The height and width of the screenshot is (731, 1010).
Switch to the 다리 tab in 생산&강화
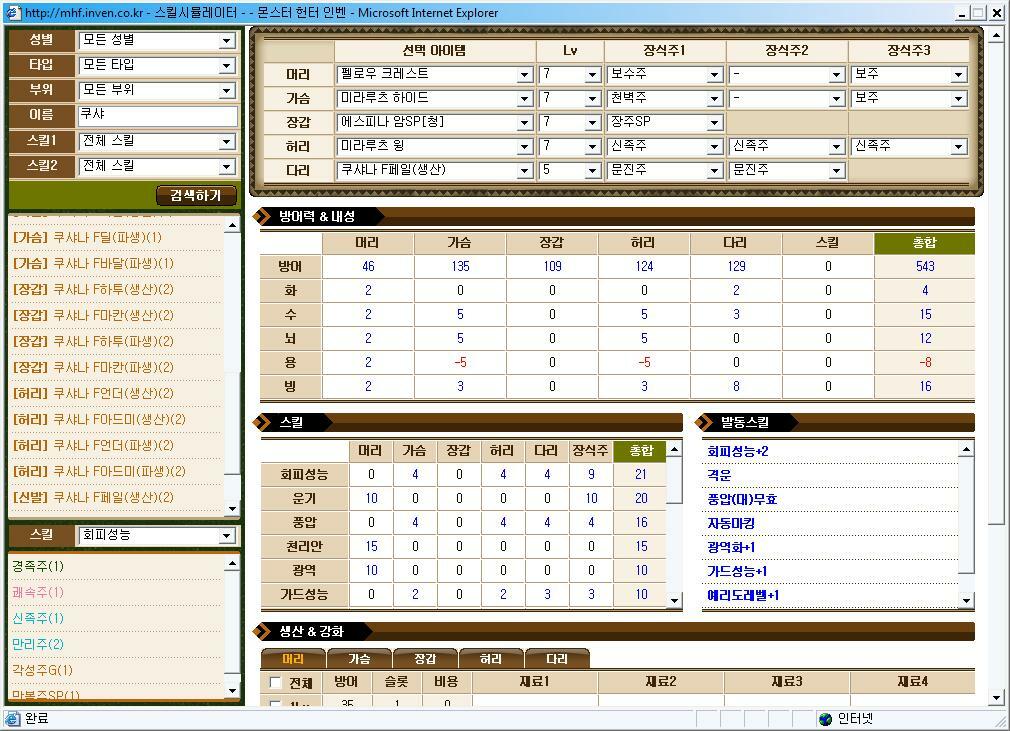[558, 658]
